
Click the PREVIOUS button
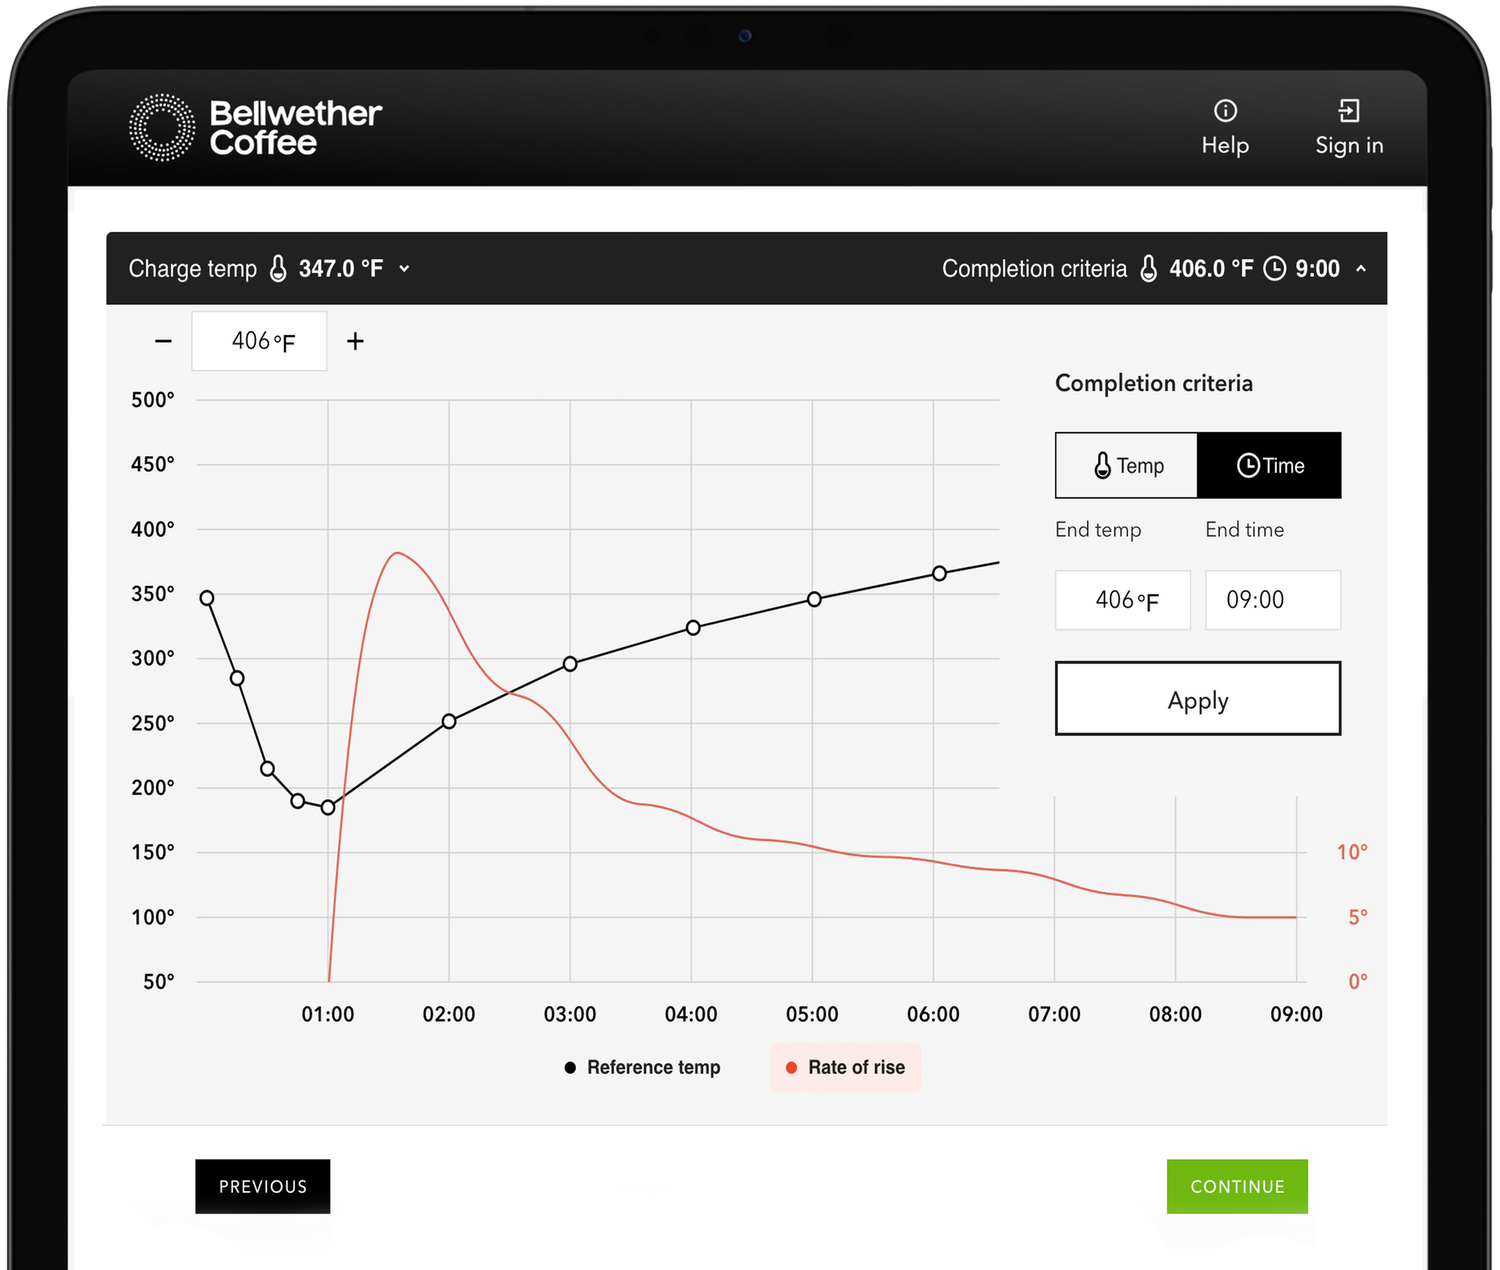[x=262, y=1186]
